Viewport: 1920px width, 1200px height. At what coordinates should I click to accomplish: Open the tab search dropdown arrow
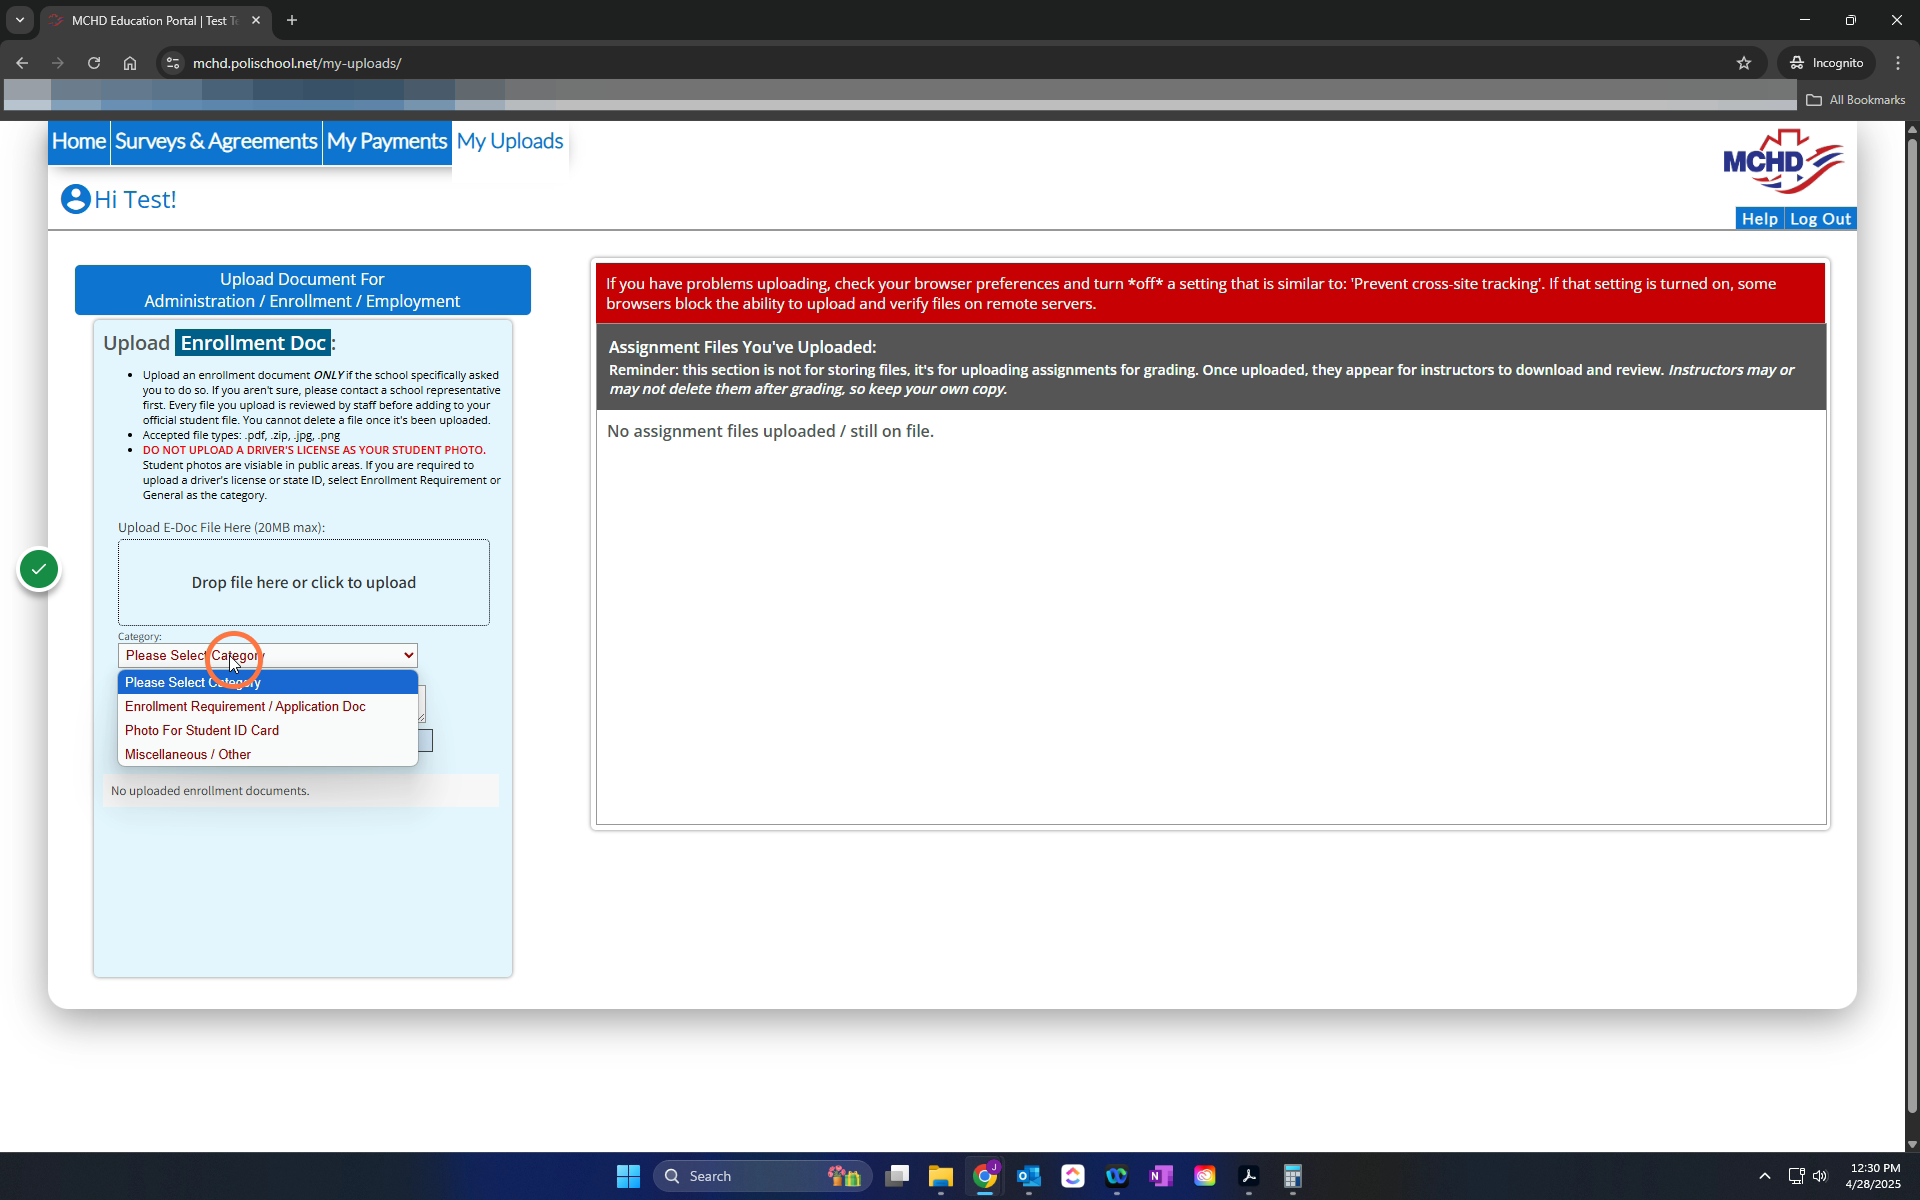20,20
